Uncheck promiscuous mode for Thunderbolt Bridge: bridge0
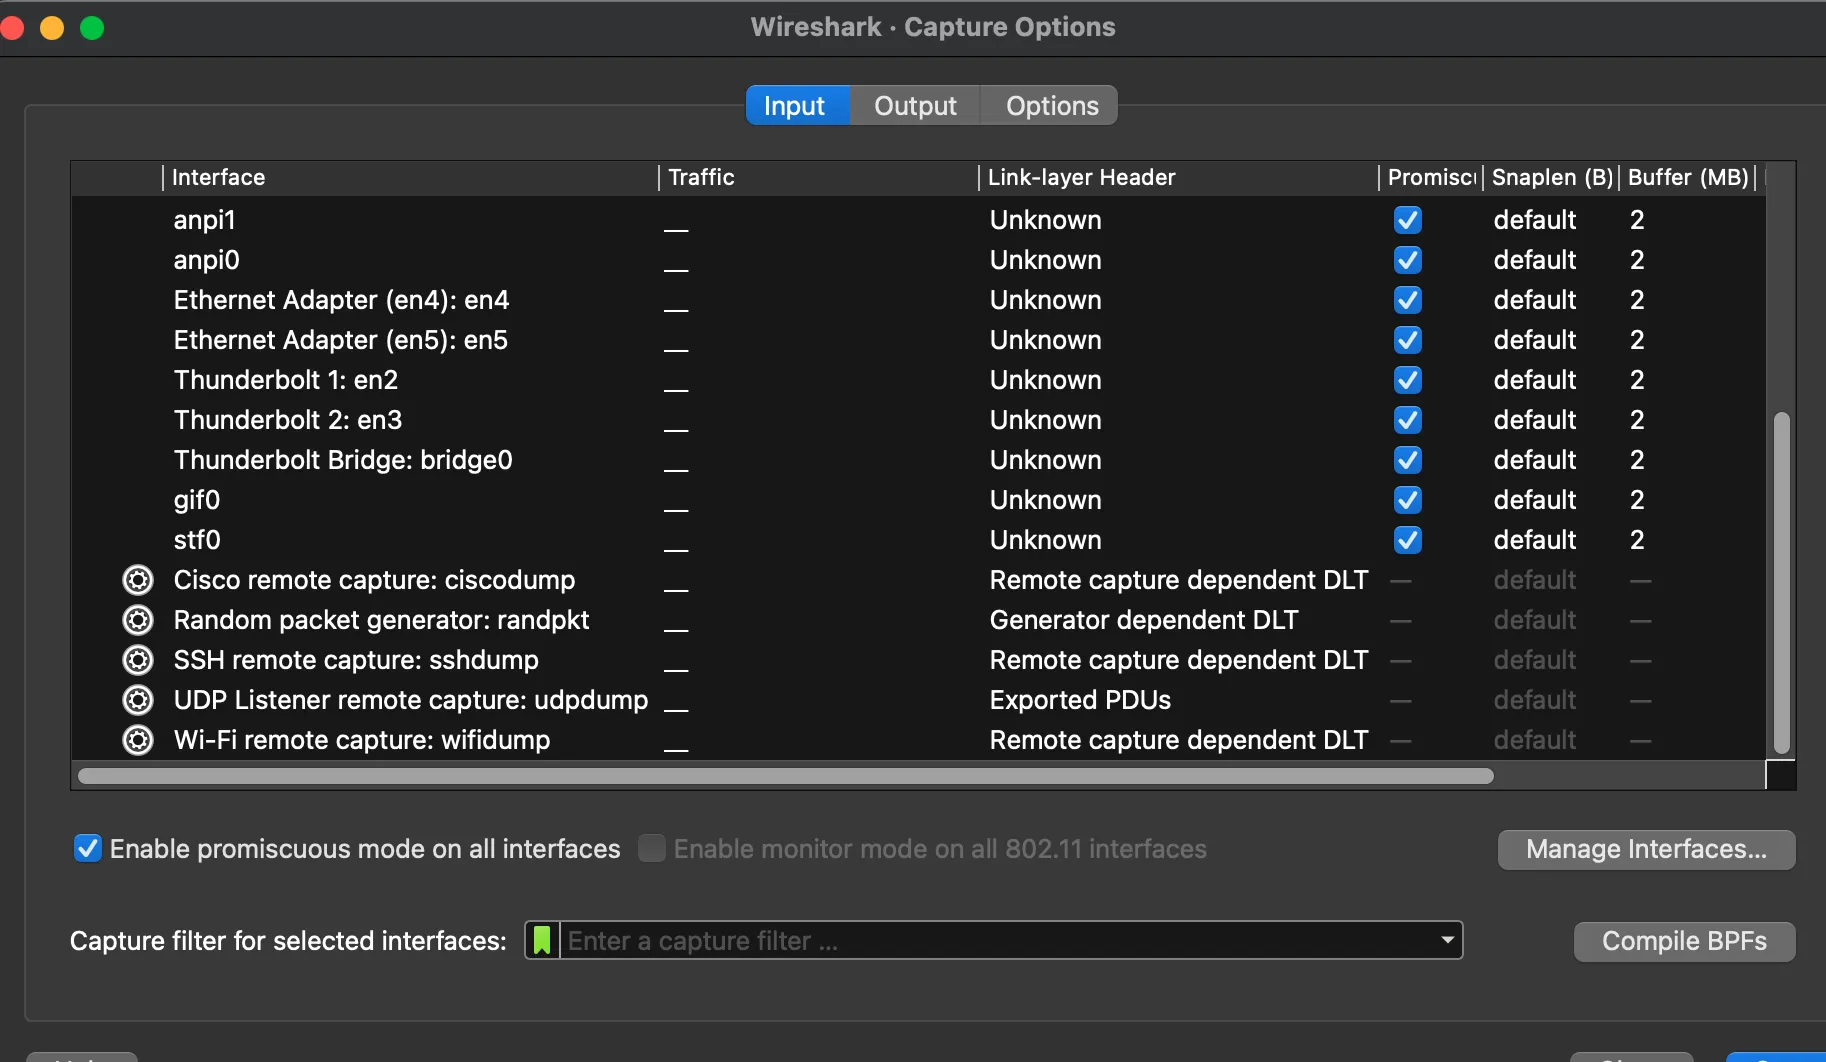The image size is (1826, 1062). [x=1407, y=460]
